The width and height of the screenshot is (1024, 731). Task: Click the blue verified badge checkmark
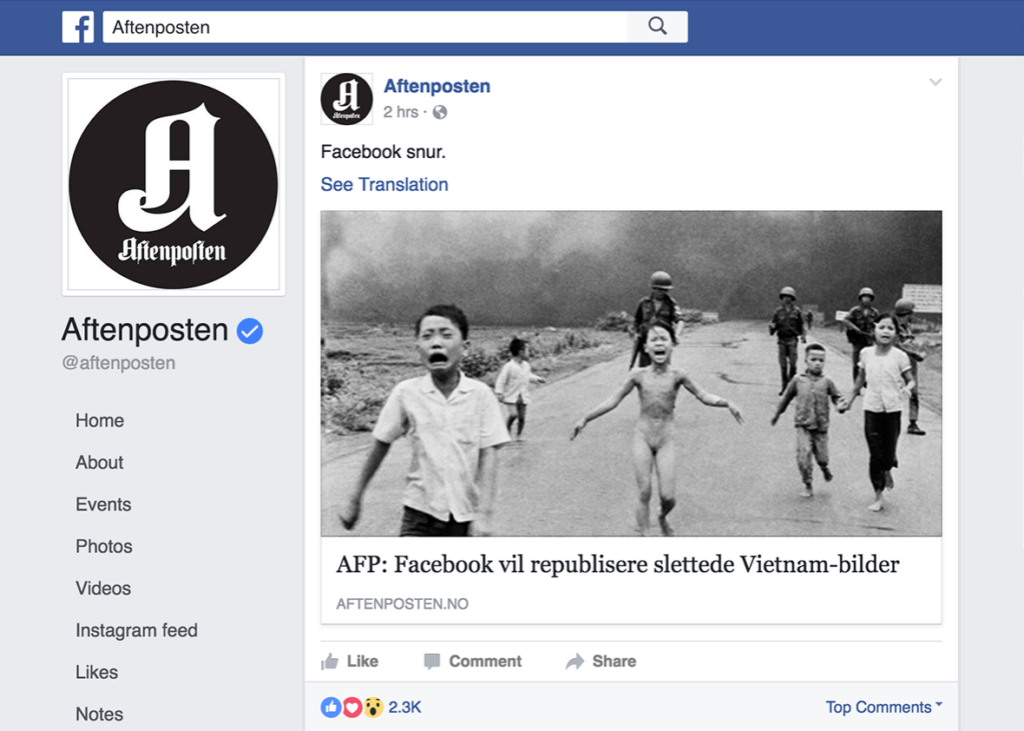(x=249, y=331)
